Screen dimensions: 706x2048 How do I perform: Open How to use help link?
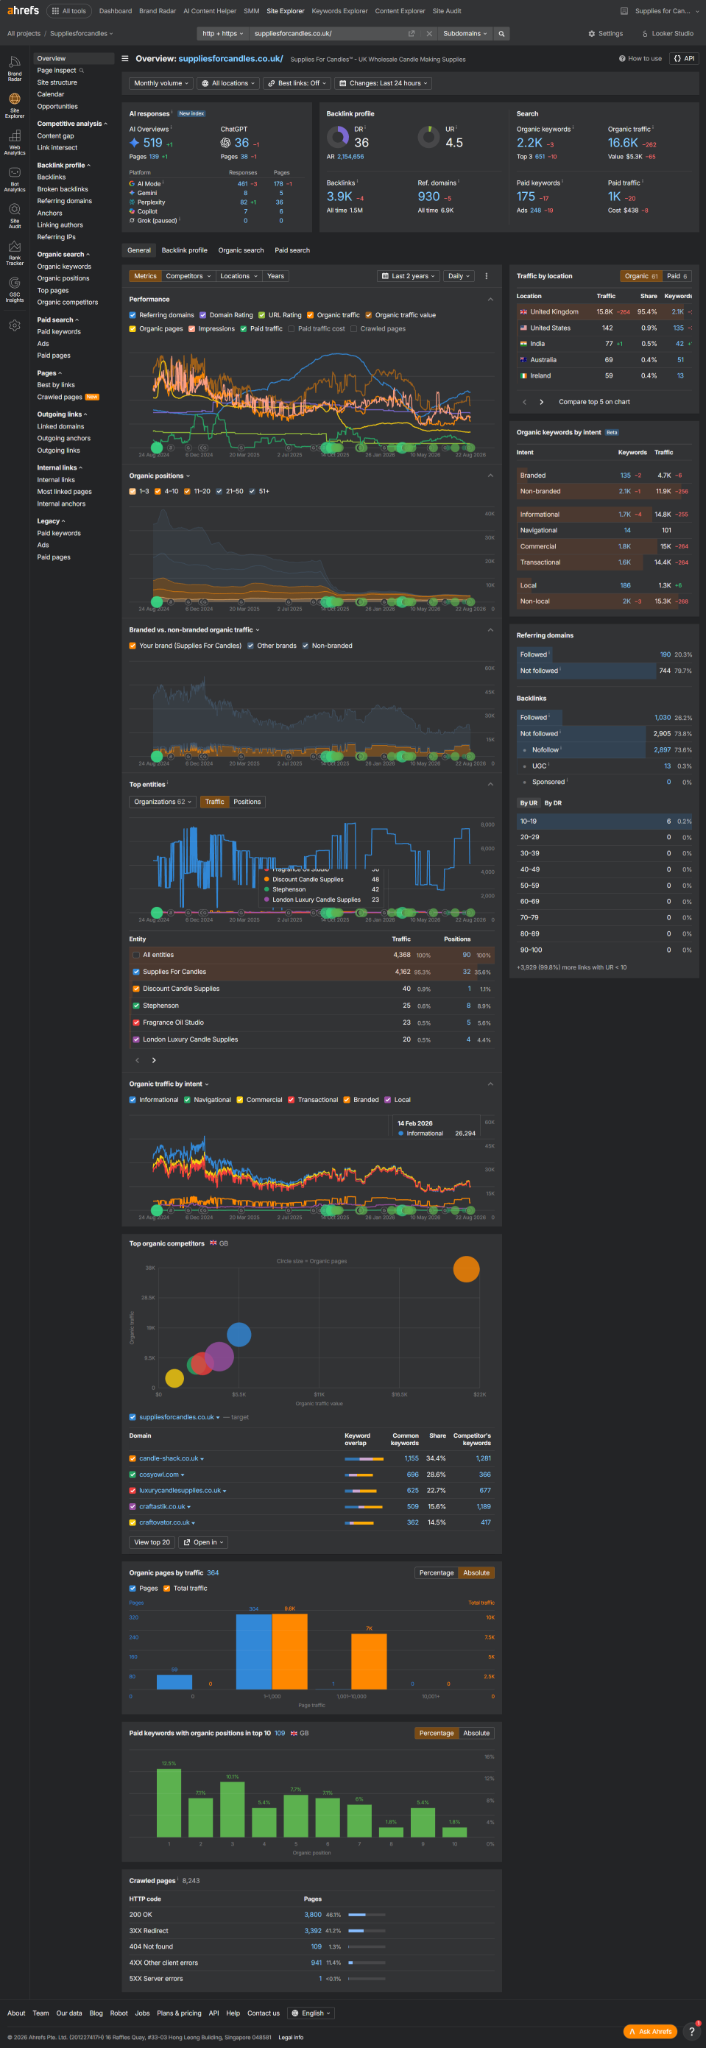point(640,59)
